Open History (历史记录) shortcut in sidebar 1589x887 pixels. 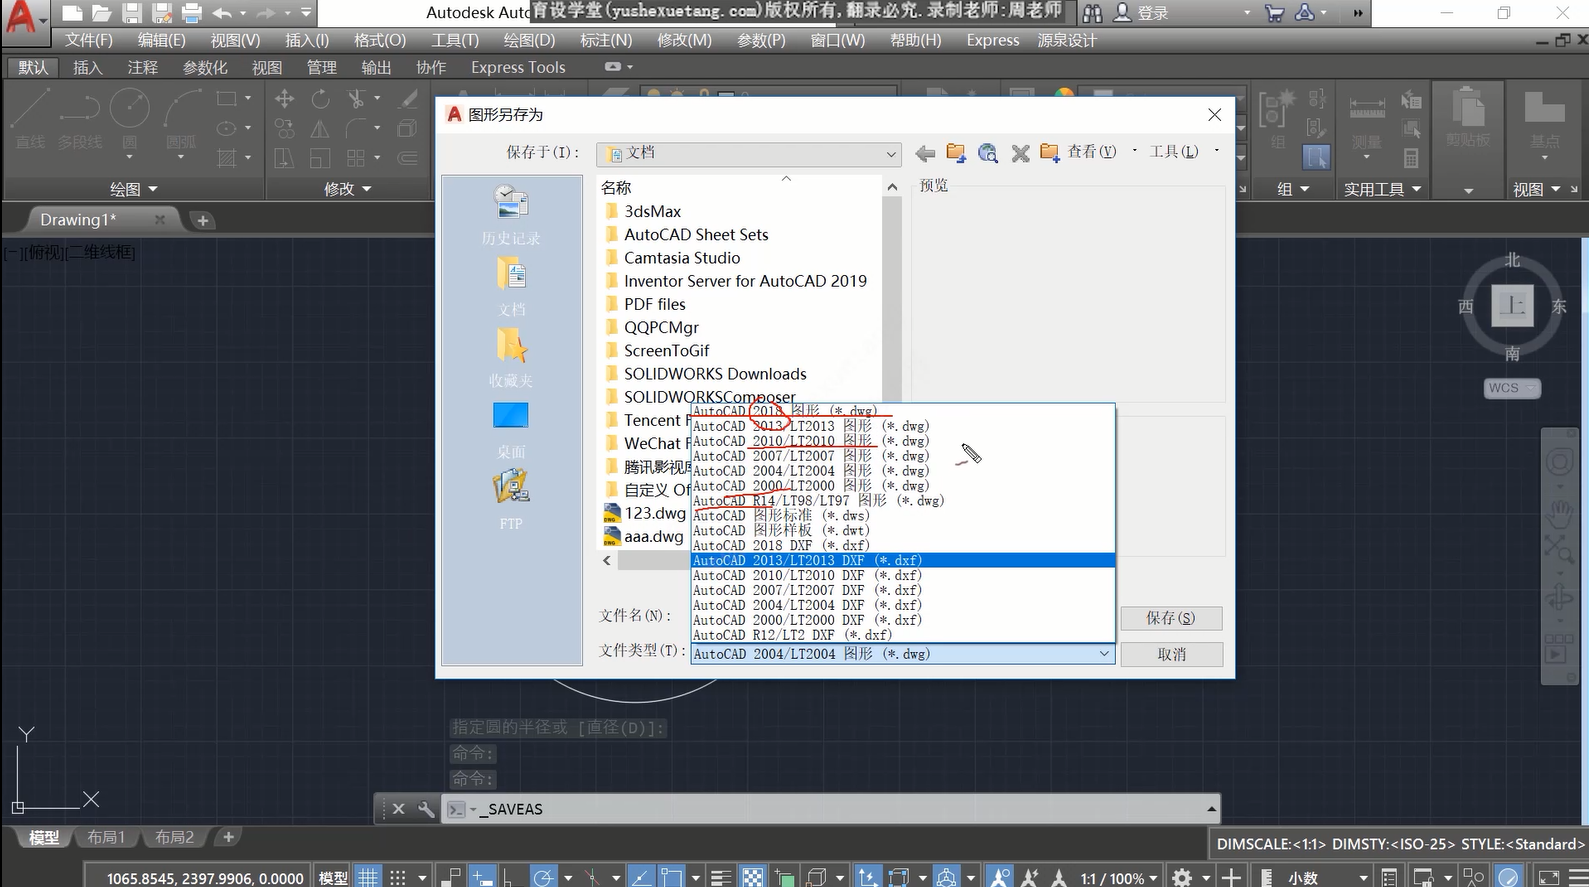pos(511,214)
